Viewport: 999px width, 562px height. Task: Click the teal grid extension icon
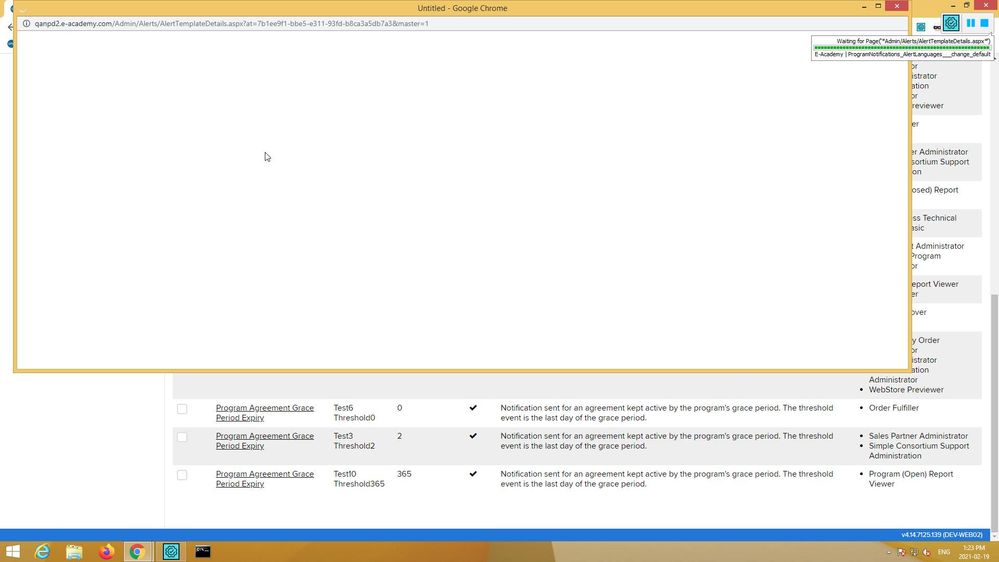coord(921,27)
